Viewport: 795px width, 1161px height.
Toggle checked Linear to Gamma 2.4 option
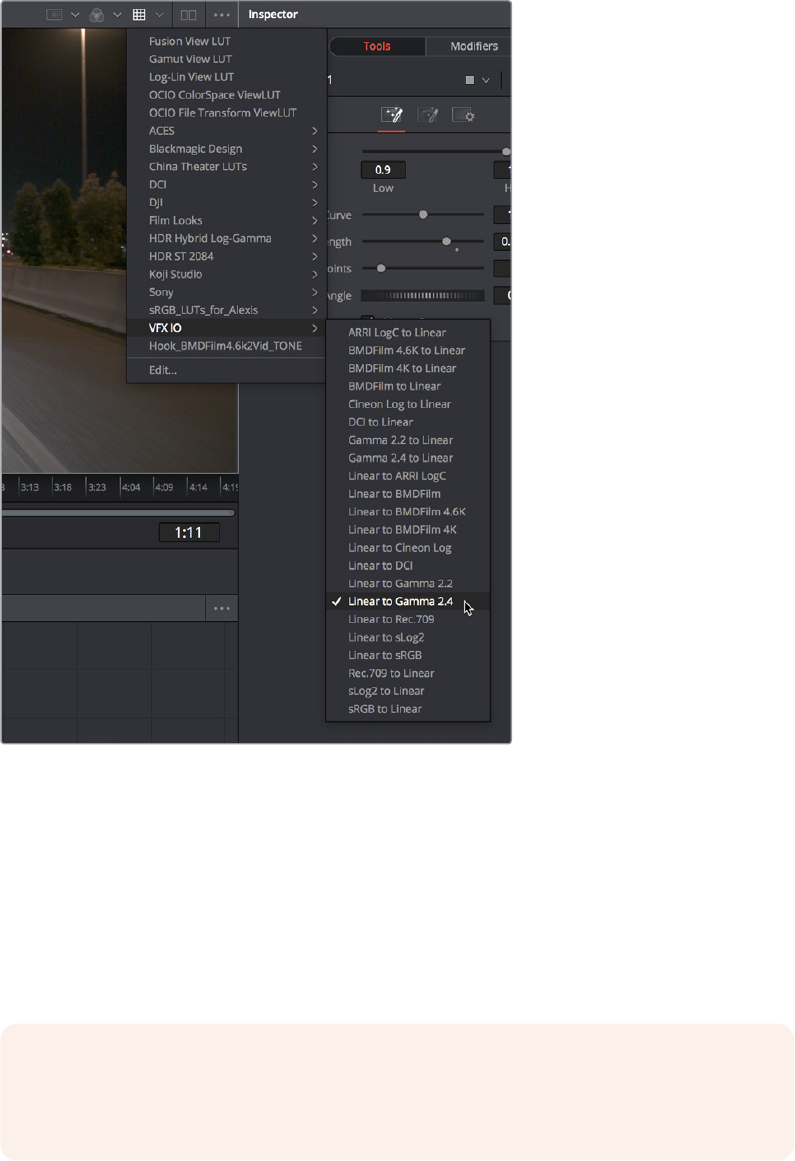click(x=408, y=601)
